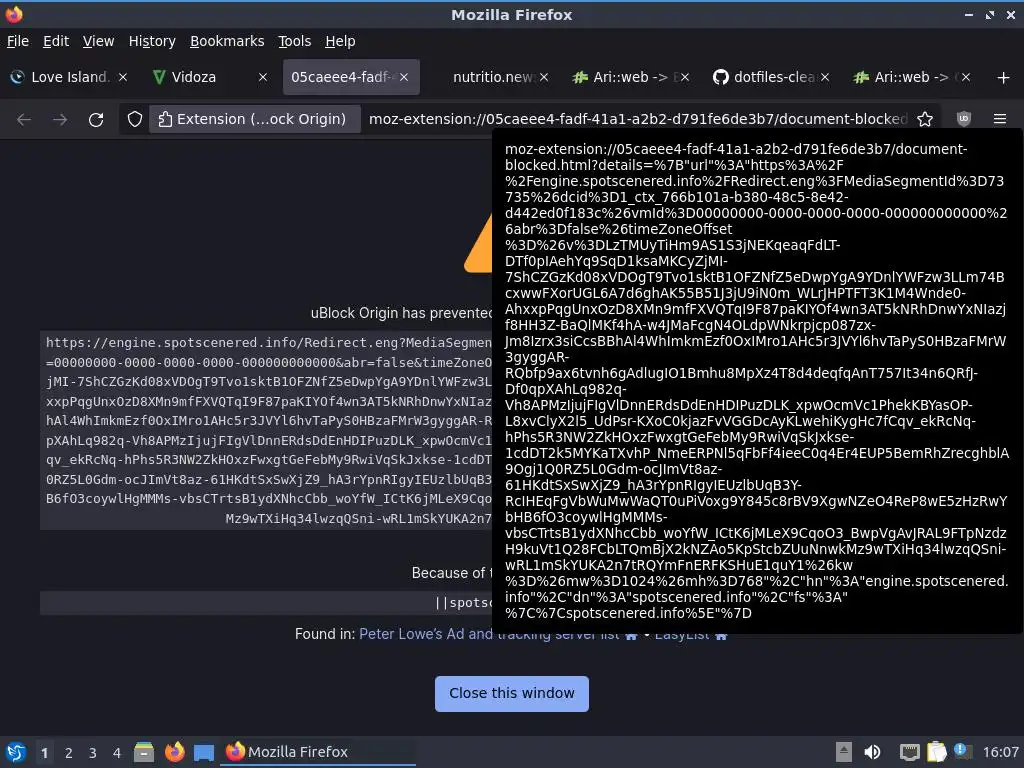The width and height of the screenshot is (1024, 768).
Task: Open a new tab with plus icon
Action: pos(1004,78)
